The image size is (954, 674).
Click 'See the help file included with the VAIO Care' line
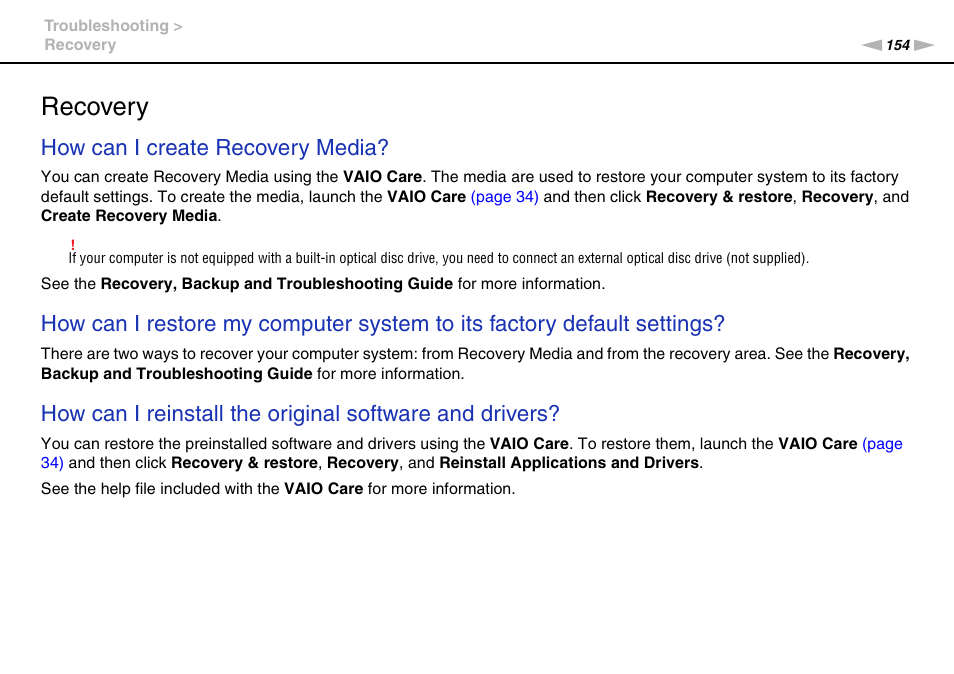pos(278,489)
